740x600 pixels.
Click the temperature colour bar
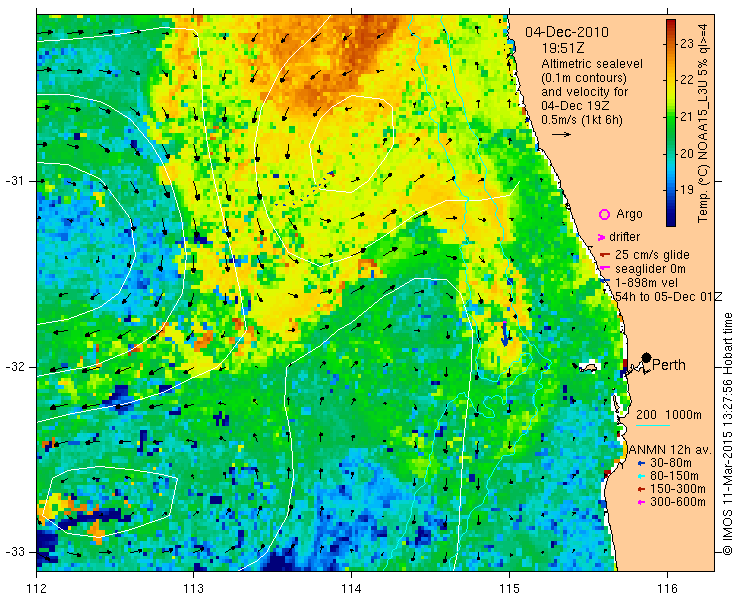(671, 123)
